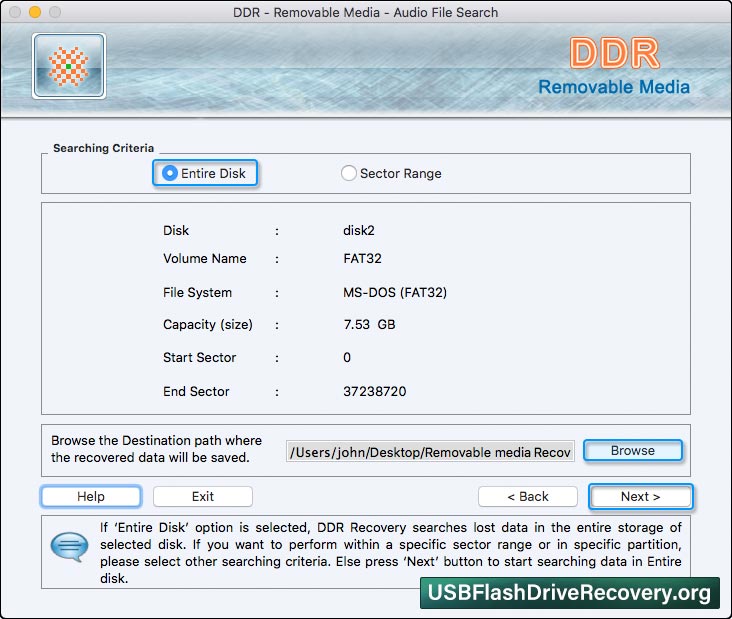Click the Searching Criteria group heading

(x=103, y=148)
